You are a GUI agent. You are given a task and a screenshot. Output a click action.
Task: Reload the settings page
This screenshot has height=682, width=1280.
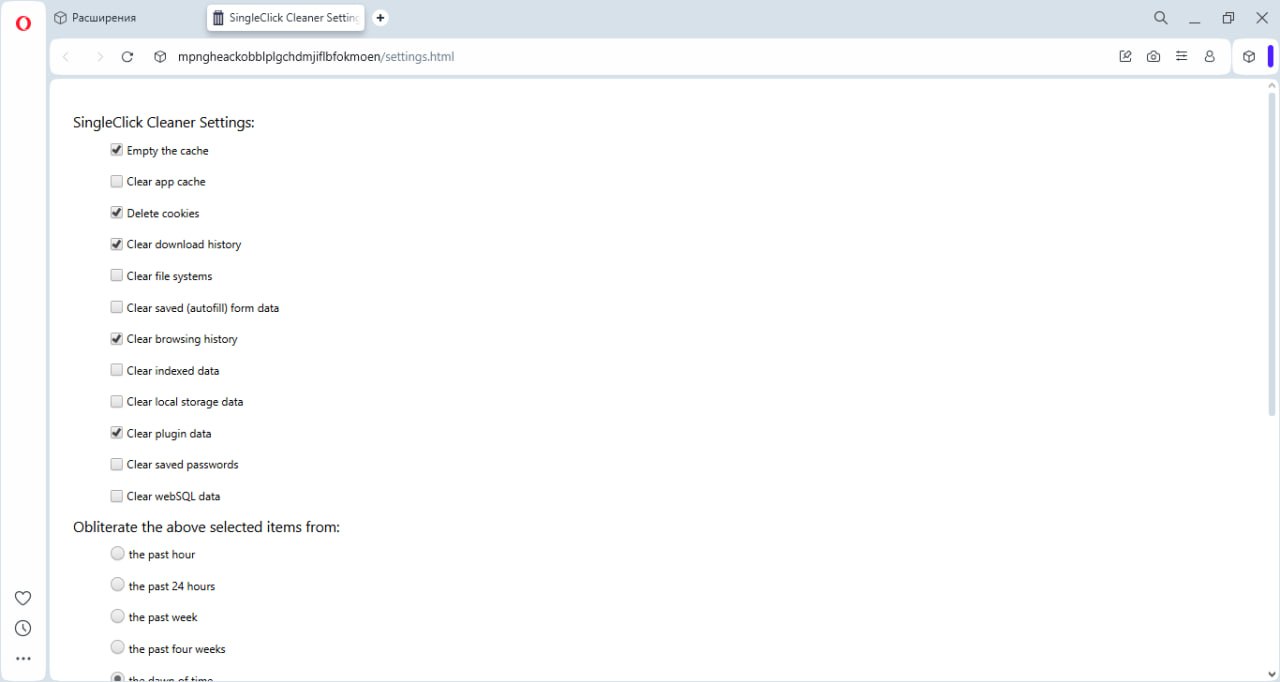pyautogui.click(x=127, y=57)
